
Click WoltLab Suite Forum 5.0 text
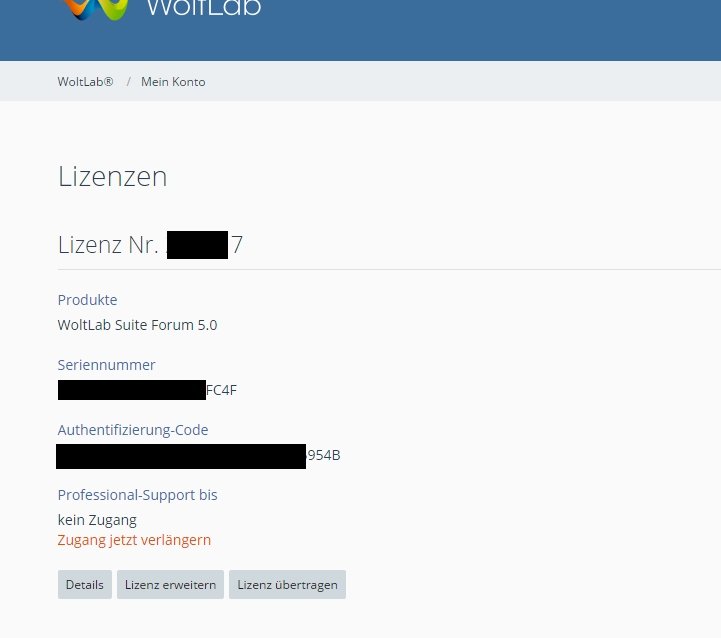(137, 325)
